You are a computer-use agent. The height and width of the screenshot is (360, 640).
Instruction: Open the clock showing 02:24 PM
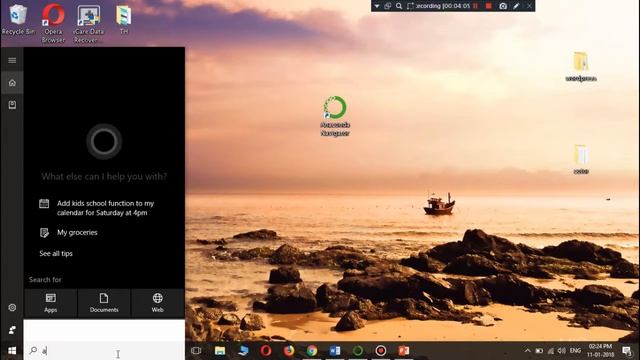coord(600,351)
